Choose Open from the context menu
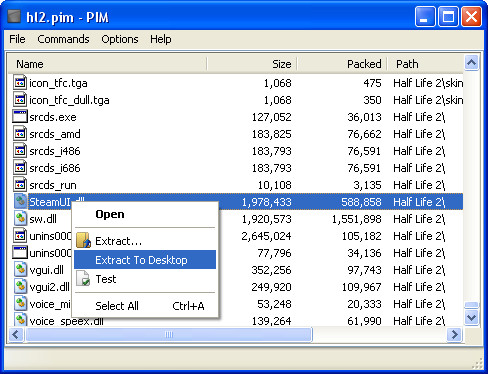Image resolution: width=488 pixels, height=374 pixels. click(145, 214)
